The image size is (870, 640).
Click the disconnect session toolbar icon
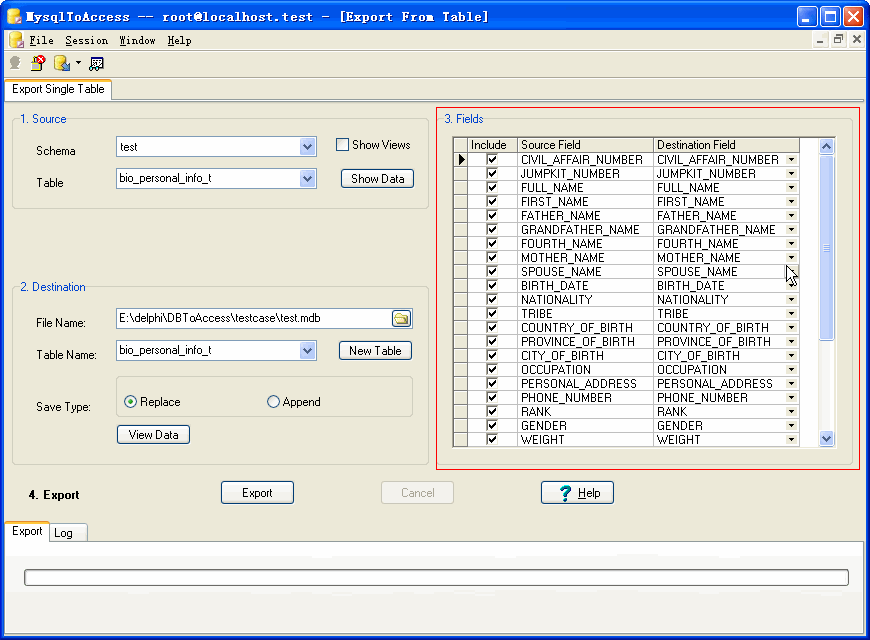coord(38,64)
